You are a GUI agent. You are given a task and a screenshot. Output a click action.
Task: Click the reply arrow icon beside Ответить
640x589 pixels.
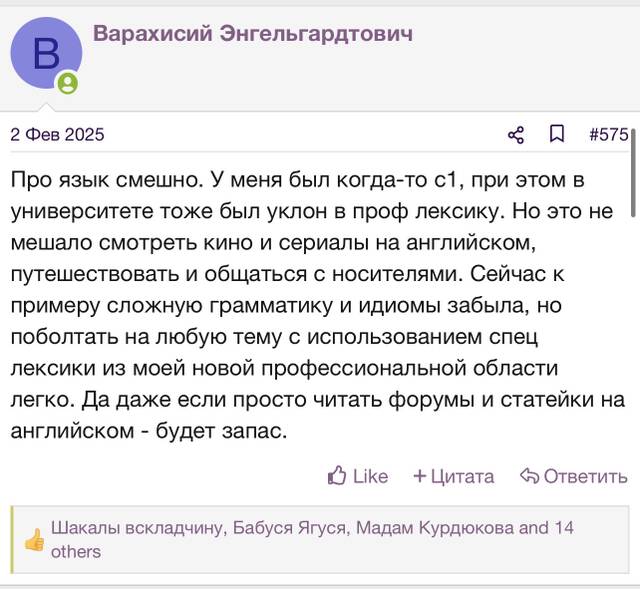pos(530,476)
